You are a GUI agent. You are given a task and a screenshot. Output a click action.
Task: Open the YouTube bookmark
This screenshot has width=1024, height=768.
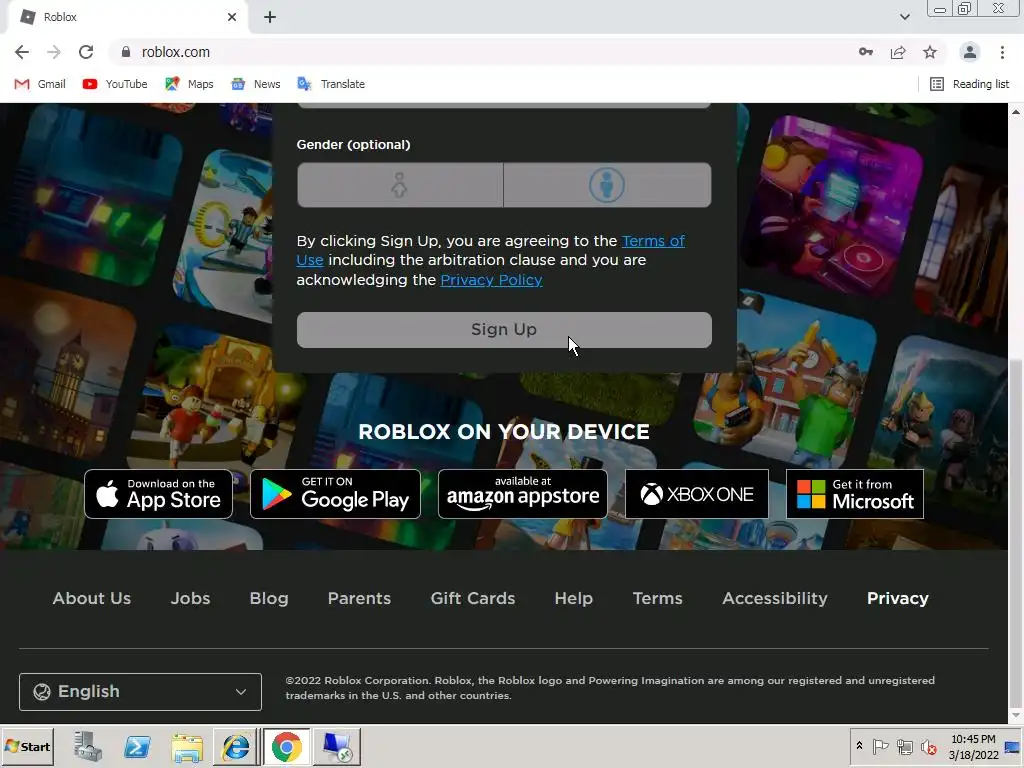115,84
